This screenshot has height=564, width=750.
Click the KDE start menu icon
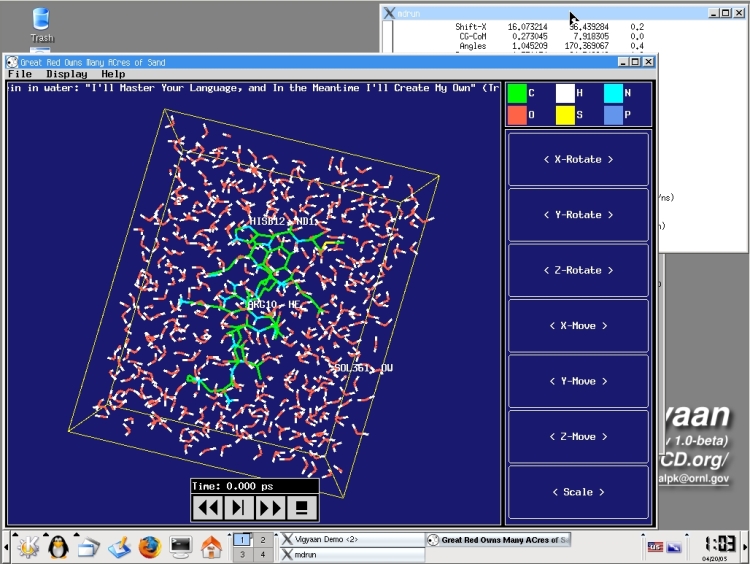coord(27,547)
